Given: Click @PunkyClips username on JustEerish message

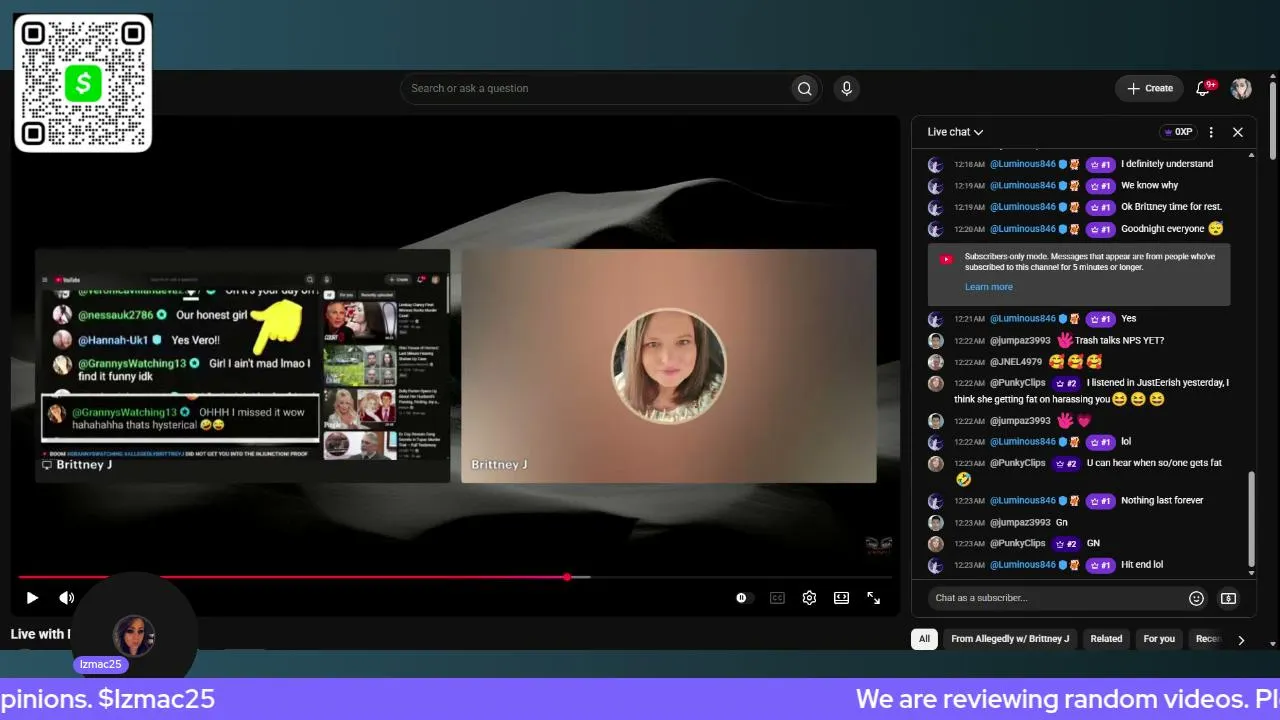Looking at the screenshot, I should (1017, 383).
